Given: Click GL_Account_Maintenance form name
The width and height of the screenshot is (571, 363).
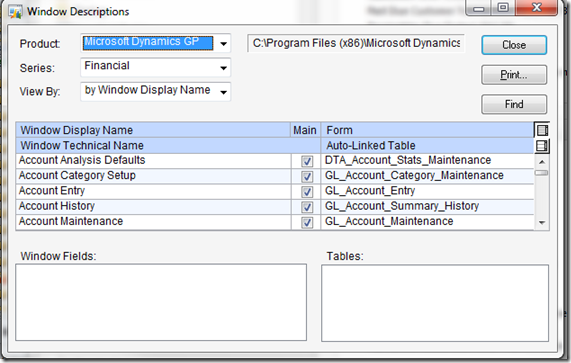Looking at the screenshot, I should 389,221.
